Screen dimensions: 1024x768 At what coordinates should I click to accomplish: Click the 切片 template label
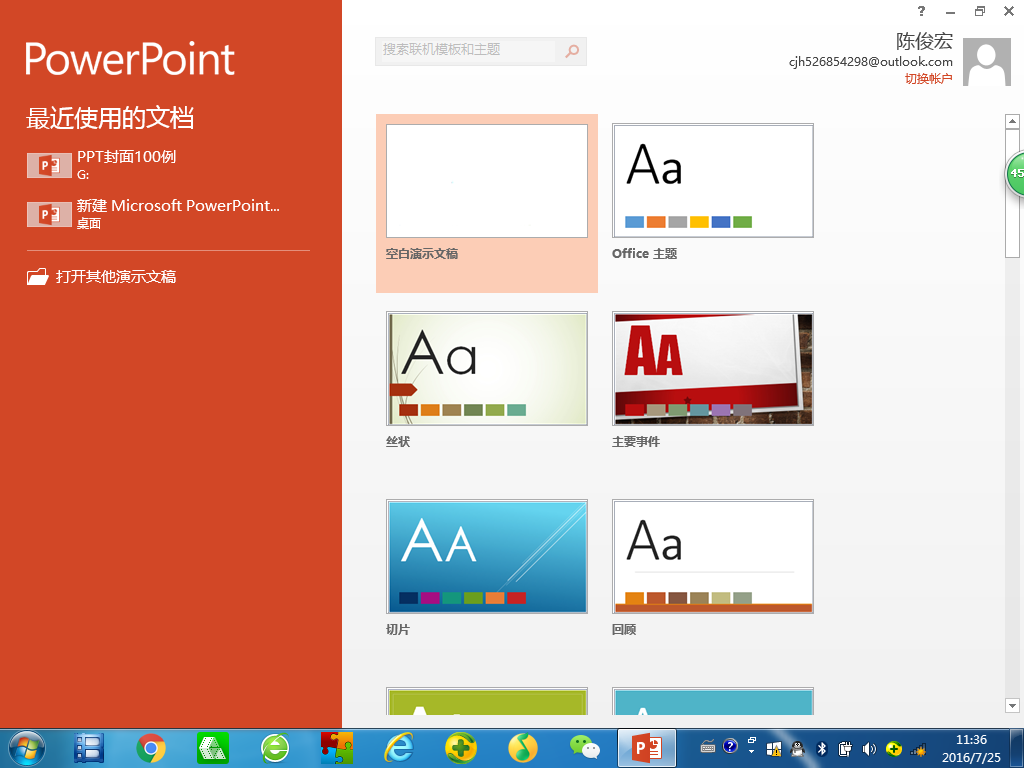398,630
